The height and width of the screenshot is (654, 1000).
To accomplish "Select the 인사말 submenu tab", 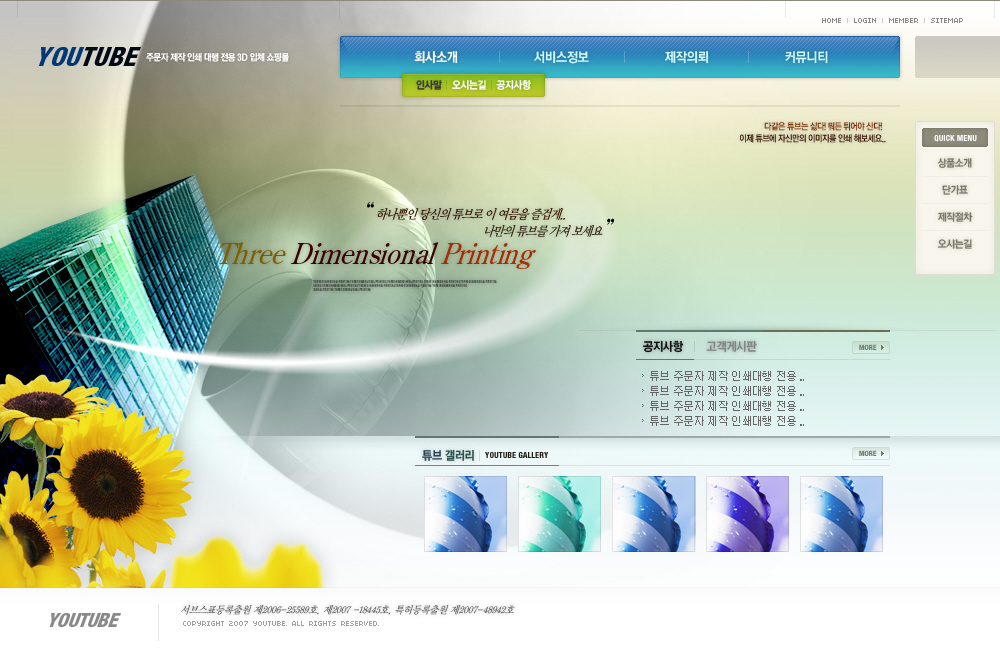I will coord(428,85).
